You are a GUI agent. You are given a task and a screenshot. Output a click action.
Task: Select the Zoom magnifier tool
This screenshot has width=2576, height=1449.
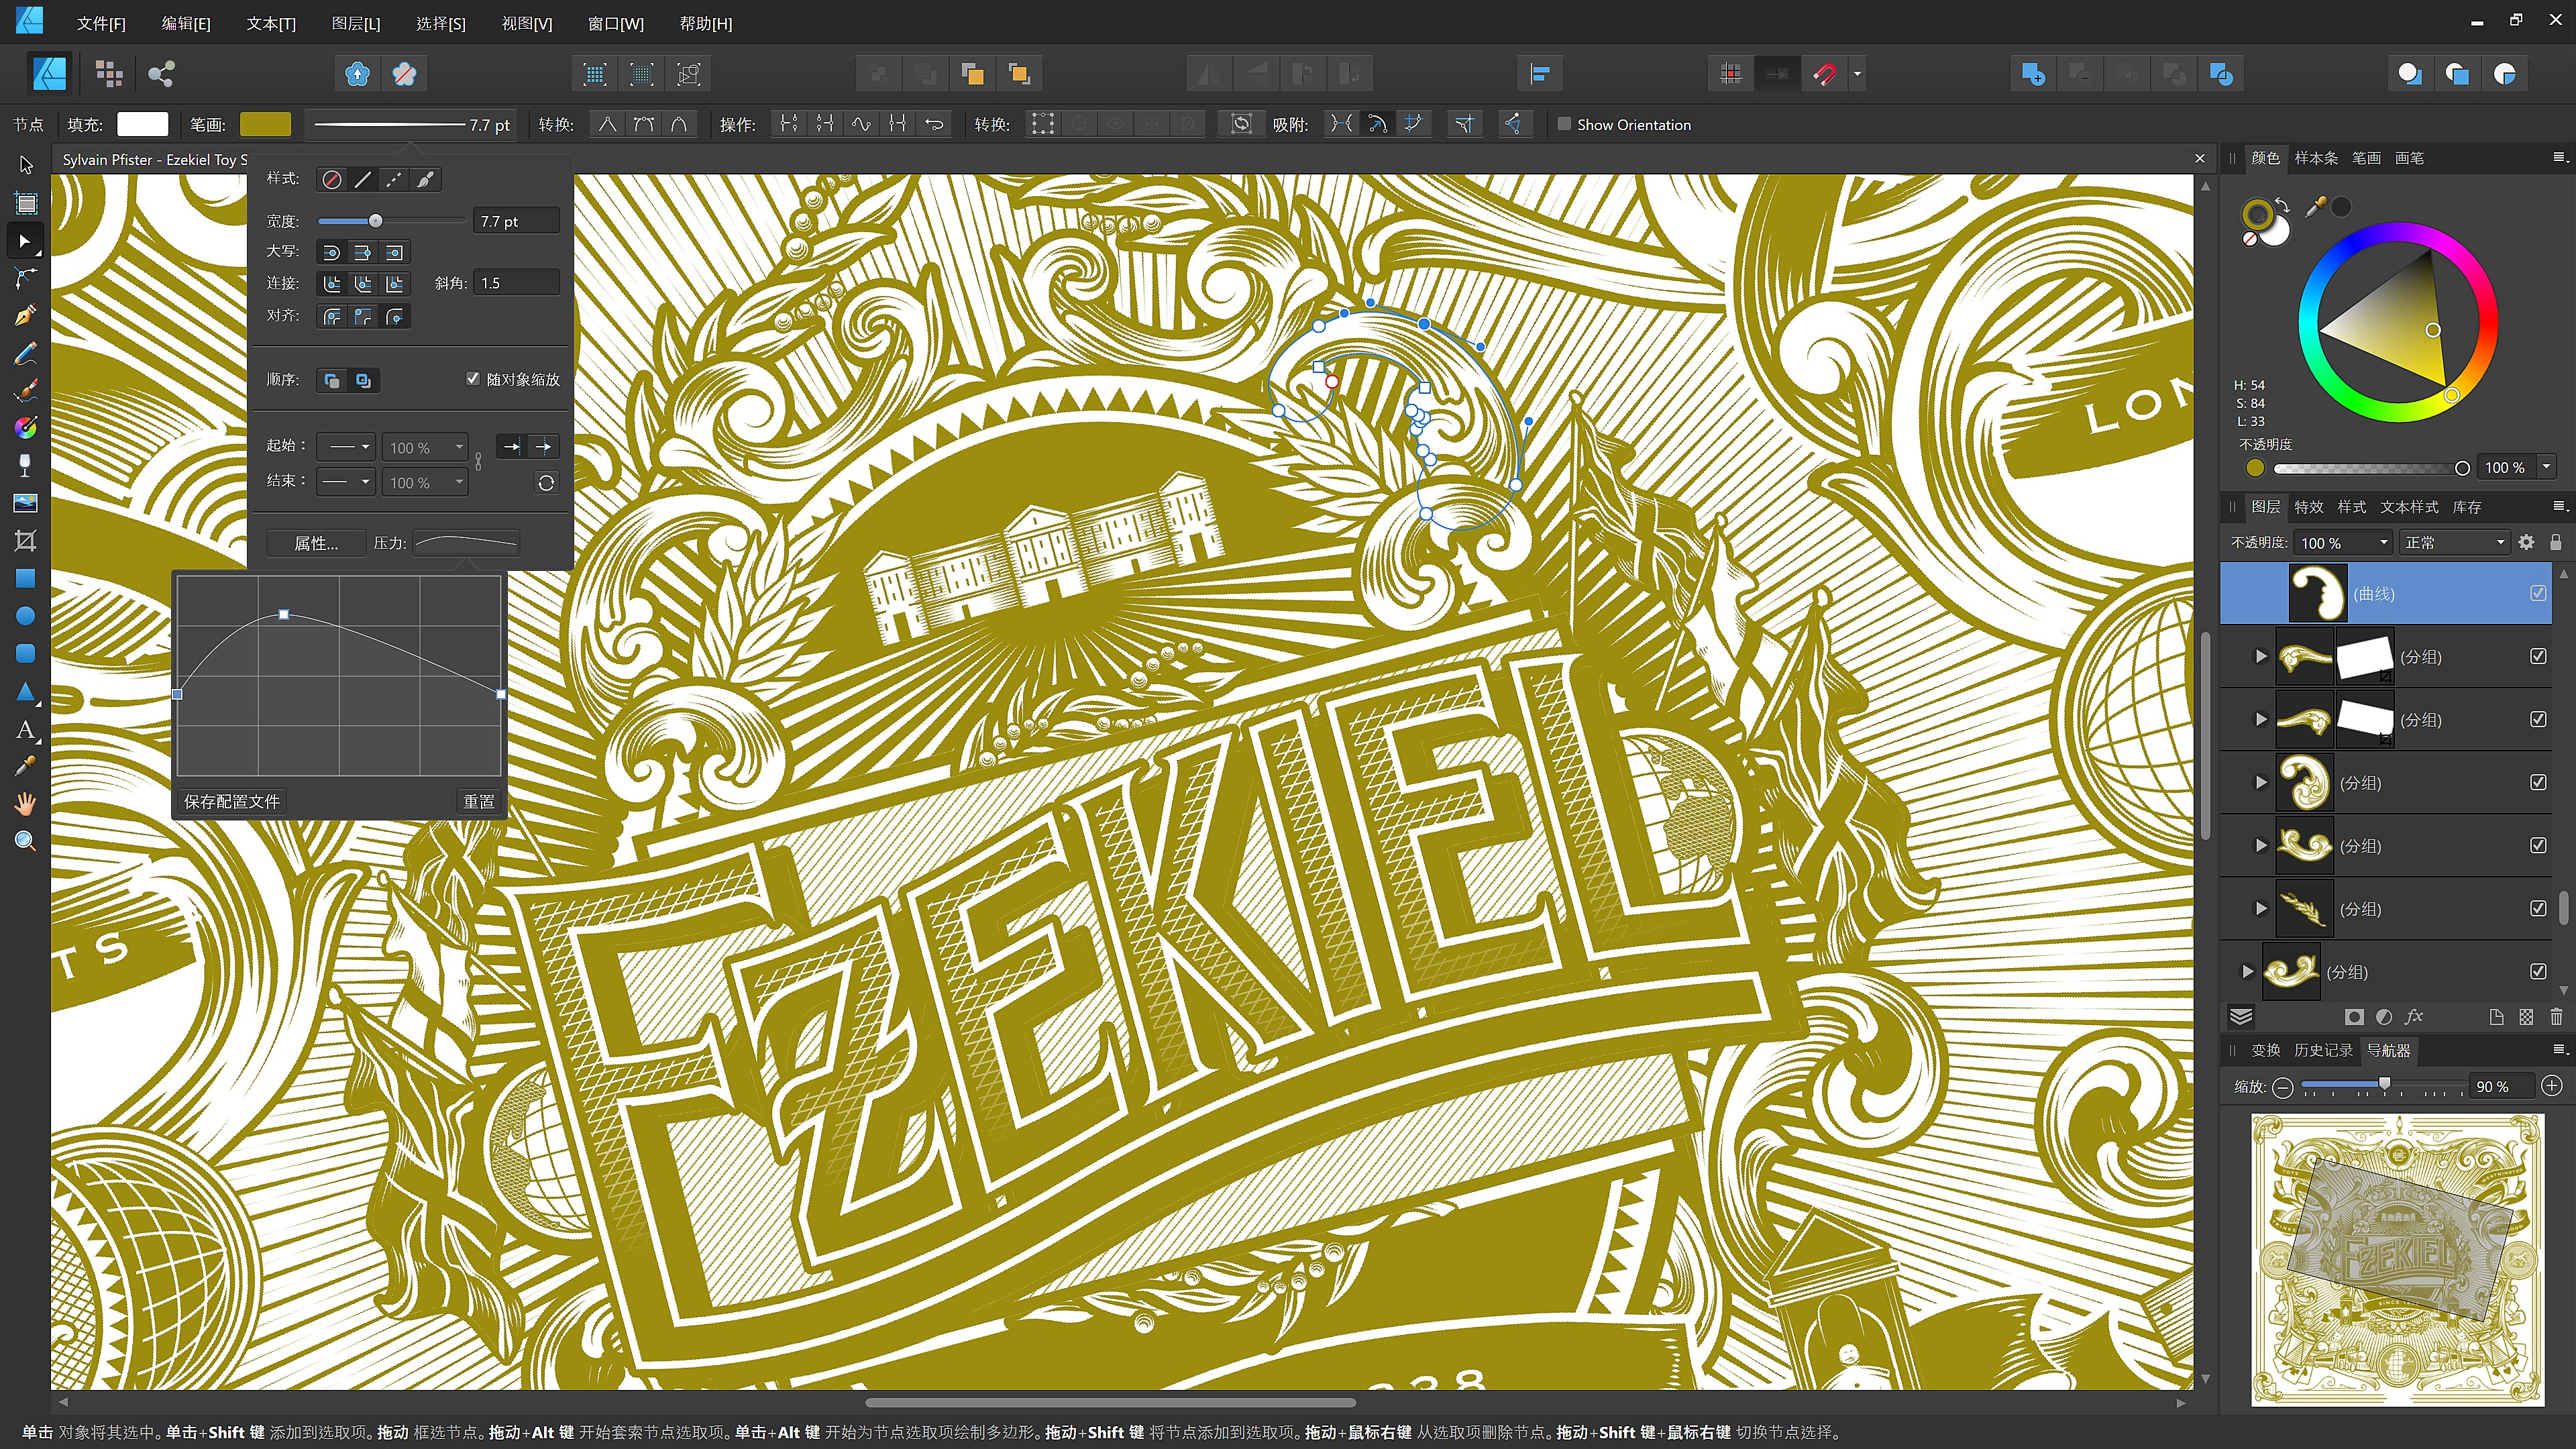[26, 841]
